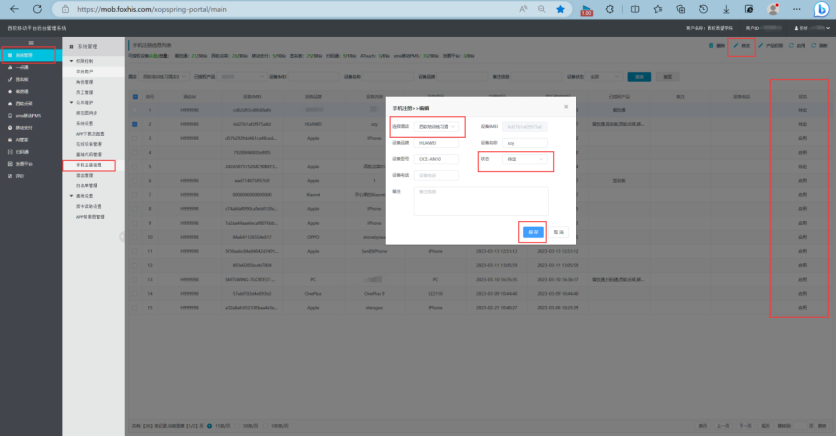
Task: Click the 取消 cancel button in dialog
Action: (x=558, y=231)
